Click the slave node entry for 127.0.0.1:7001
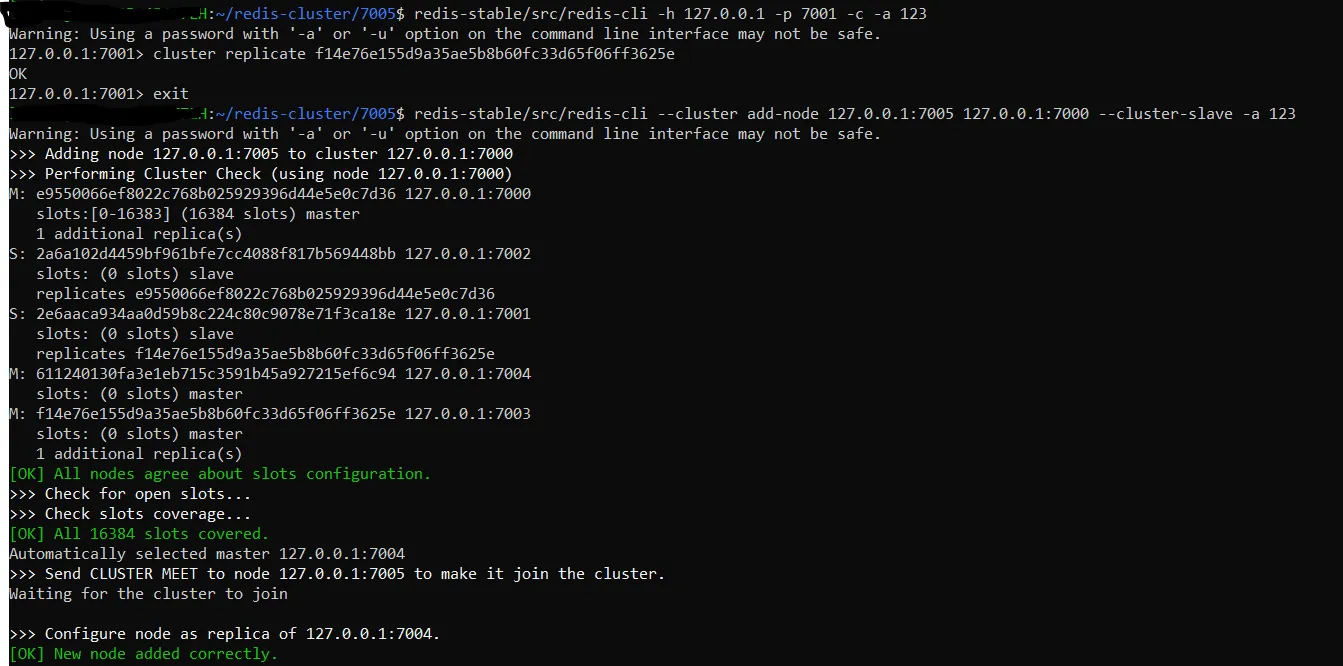This screenshot has height=666, width=1343. (270, 314)
